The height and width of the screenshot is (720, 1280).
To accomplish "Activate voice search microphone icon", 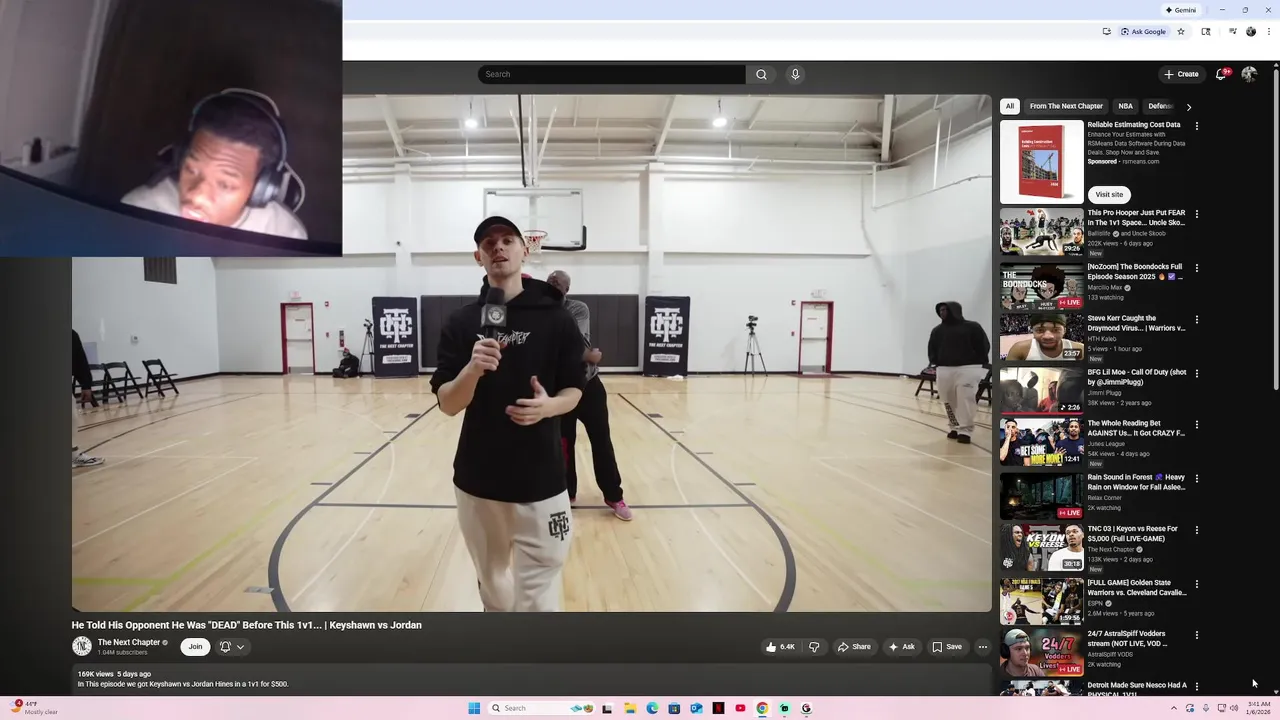I will 795,74.
